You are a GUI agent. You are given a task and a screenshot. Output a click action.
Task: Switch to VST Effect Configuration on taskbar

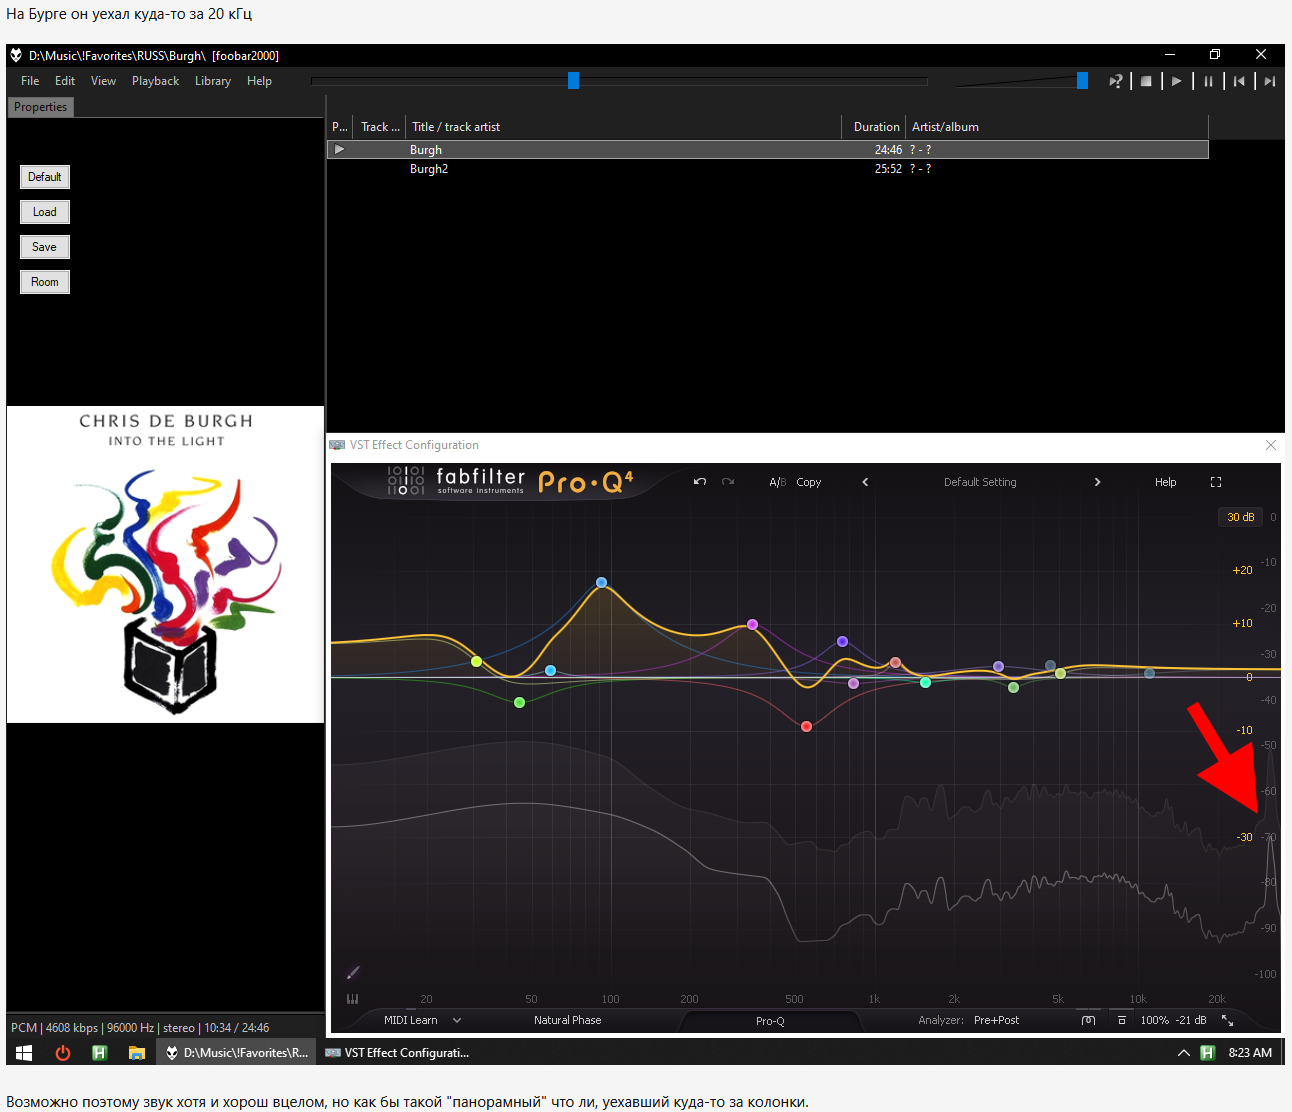[397, 1052]
